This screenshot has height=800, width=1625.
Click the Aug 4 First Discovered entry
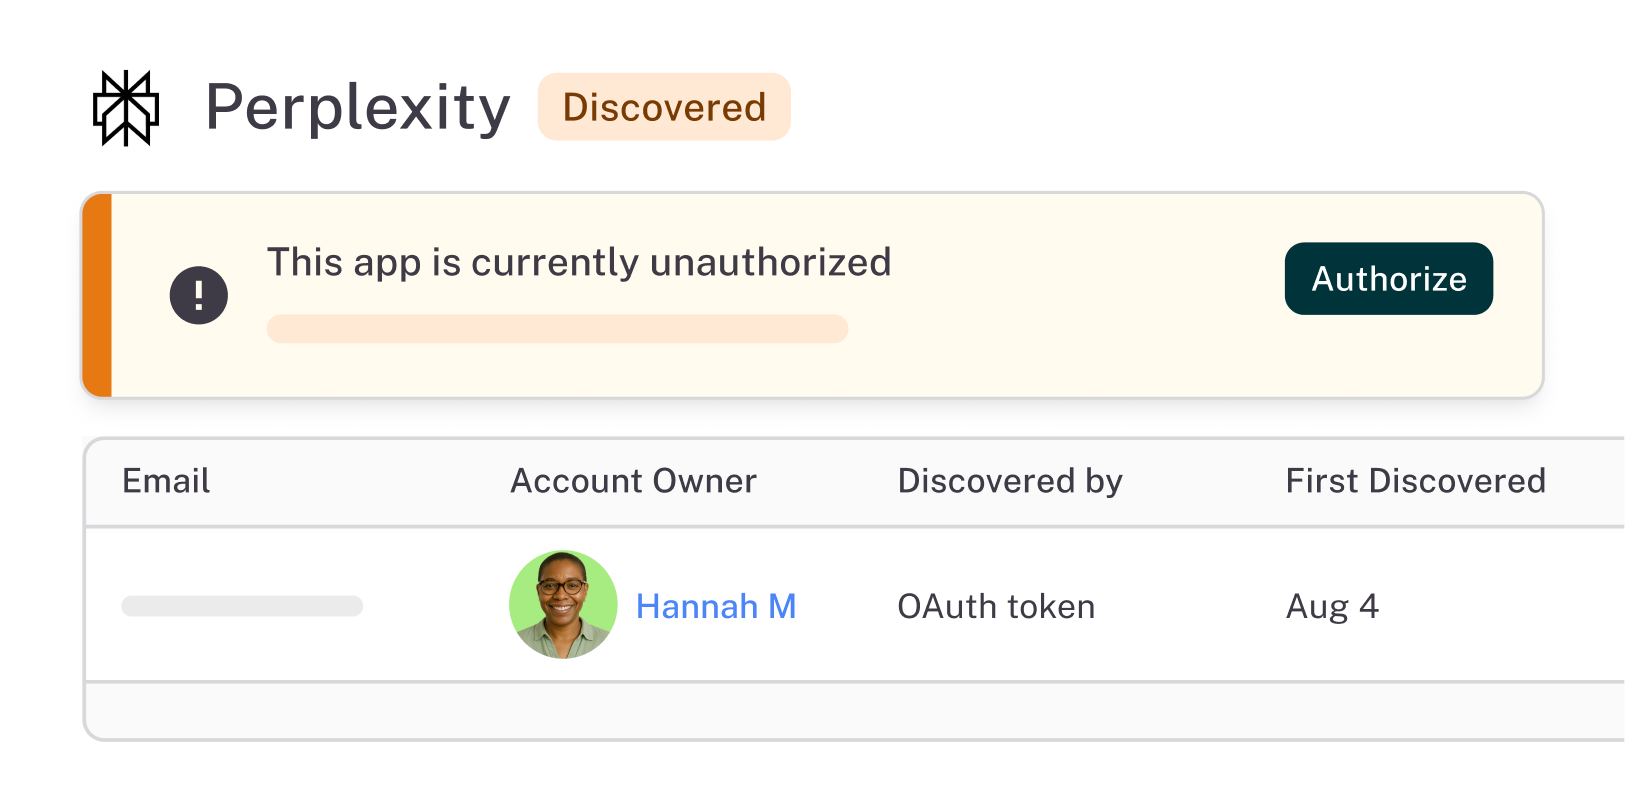pyautogui.click(x=1332, y=605)
